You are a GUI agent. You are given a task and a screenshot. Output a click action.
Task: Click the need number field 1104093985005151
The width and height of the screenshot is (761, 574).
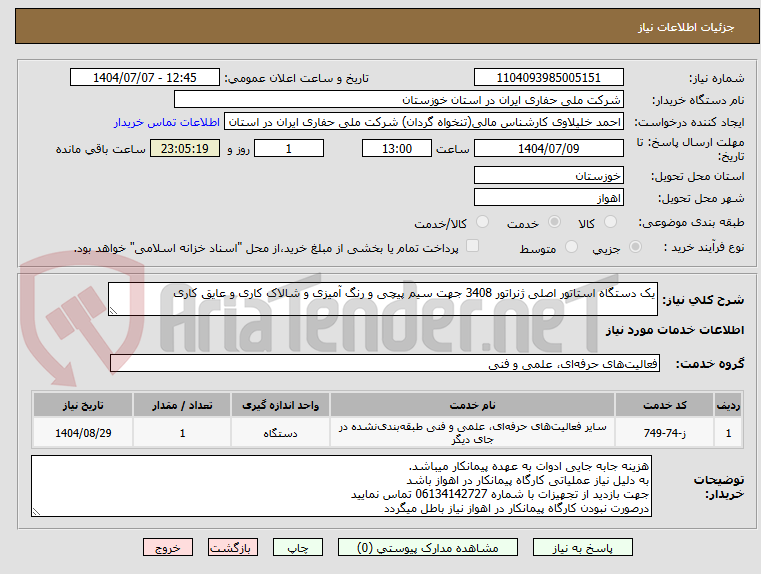(x=548, y=78)
